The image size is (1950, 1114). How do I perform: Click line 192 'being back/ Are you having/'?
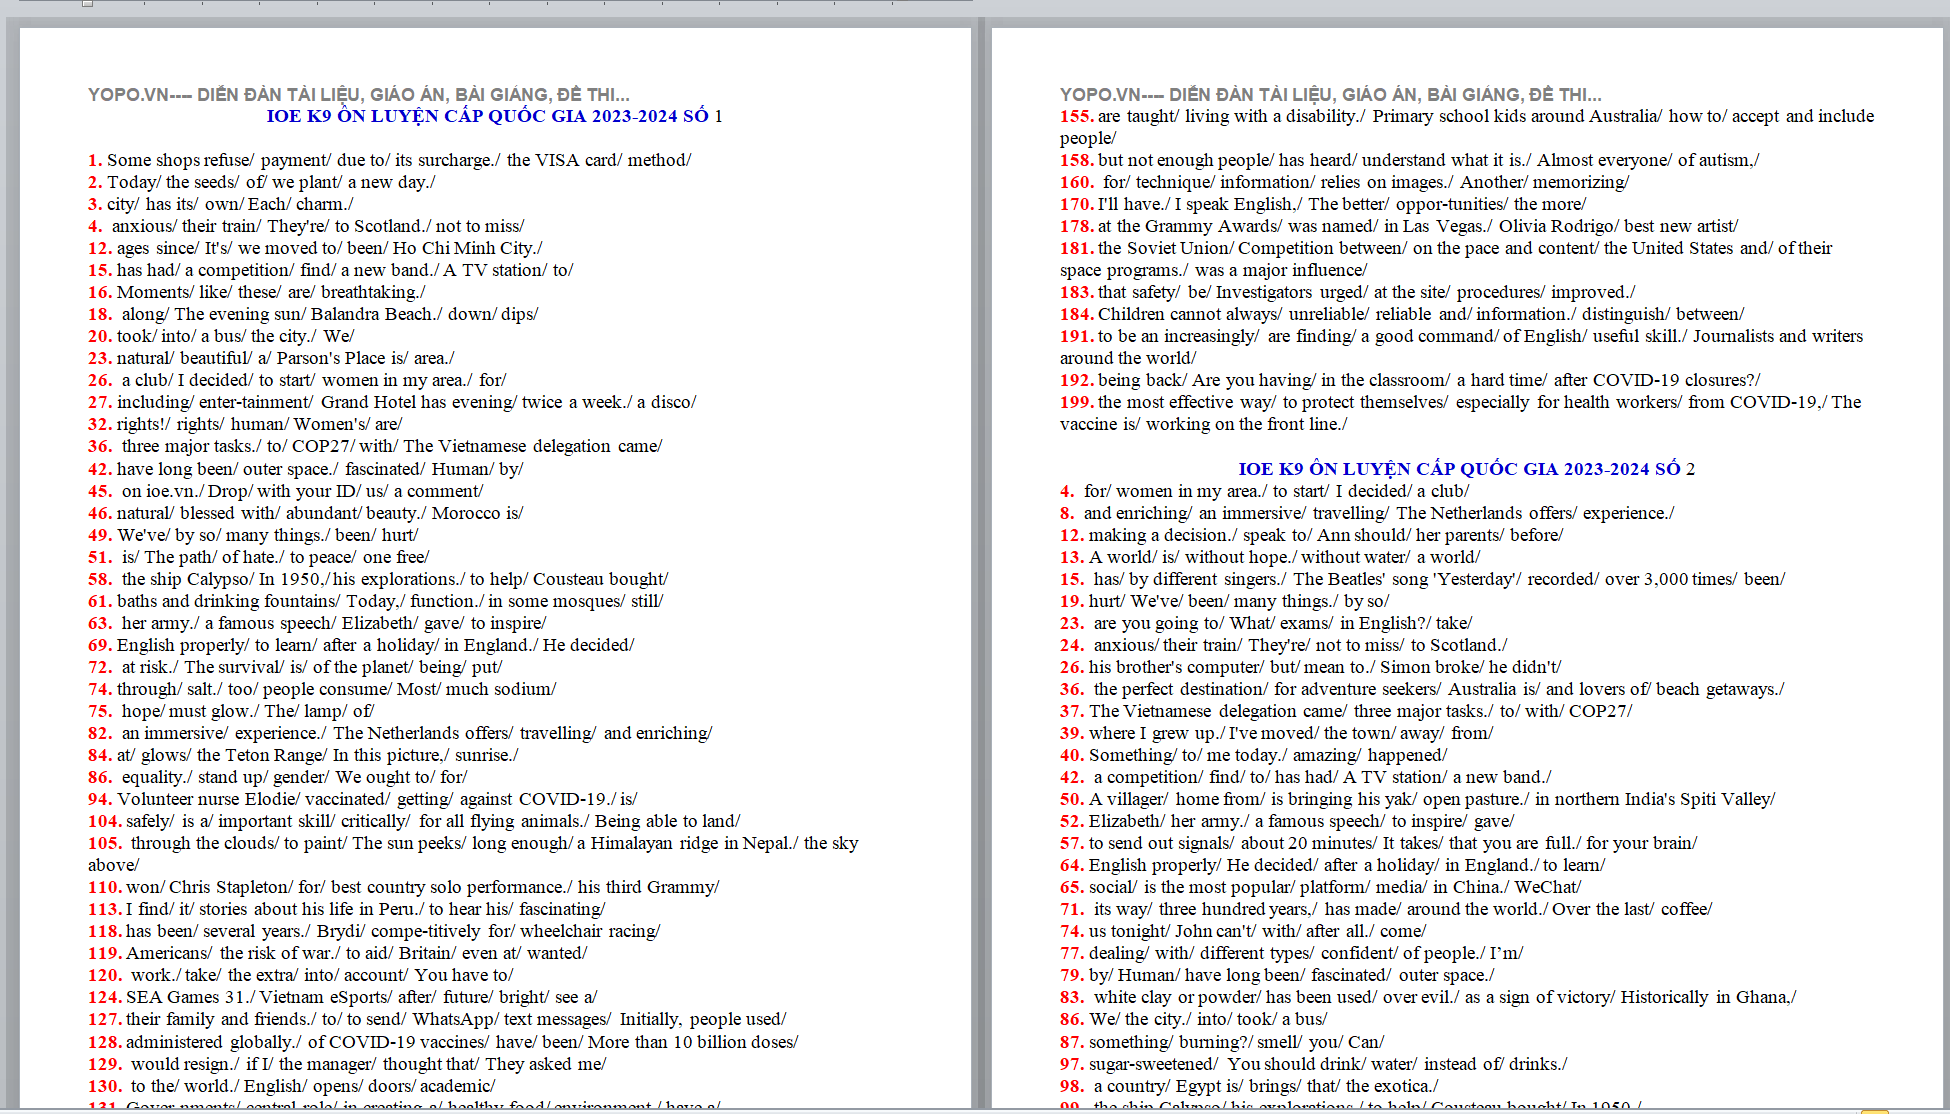click(x=1411, y=380)
